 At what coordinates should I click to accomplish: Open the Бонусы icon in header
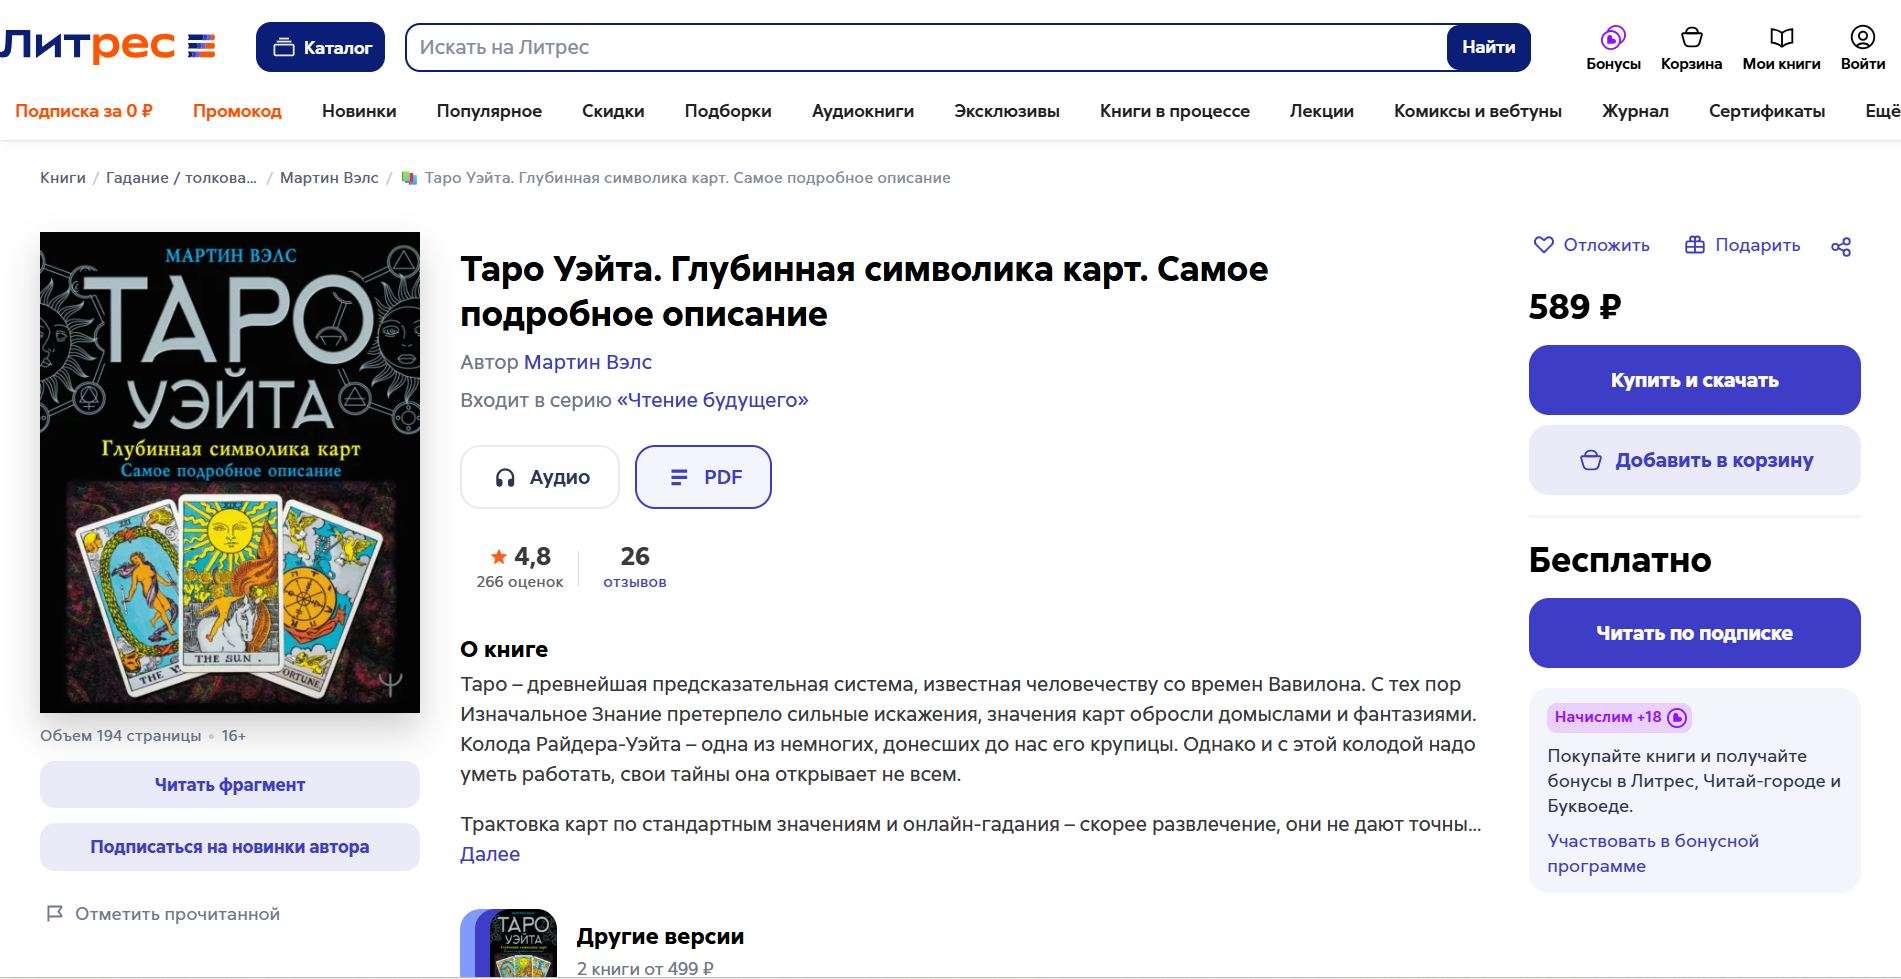tap(1612, 38)
